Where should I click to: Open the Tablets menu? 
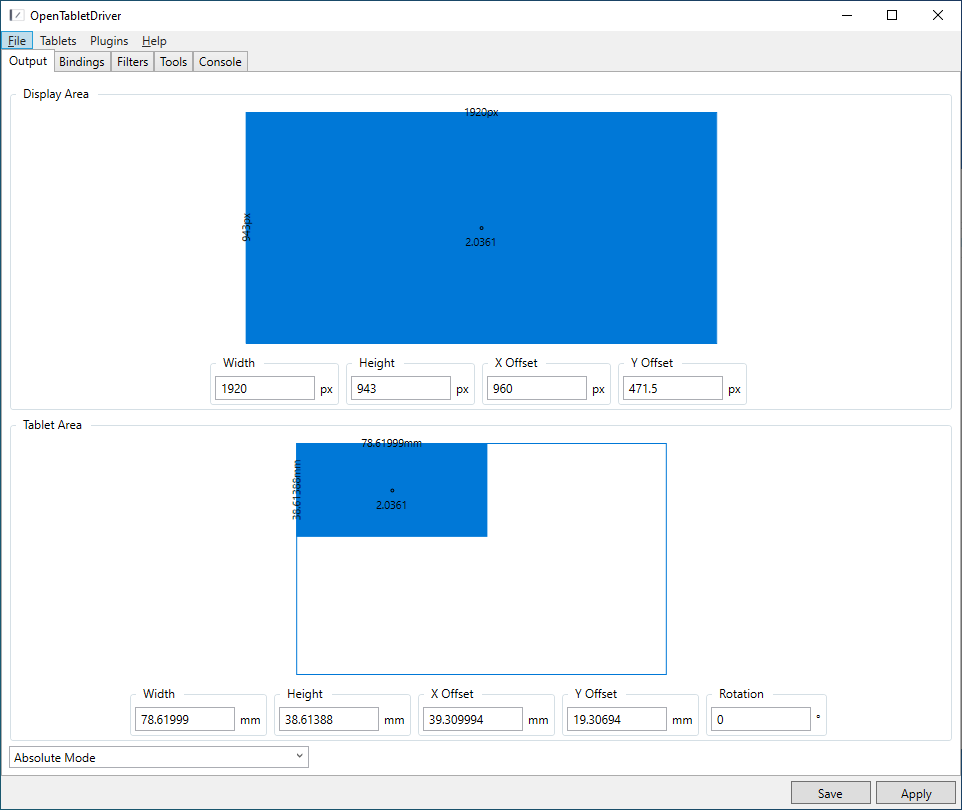click(x=58, y=40)
